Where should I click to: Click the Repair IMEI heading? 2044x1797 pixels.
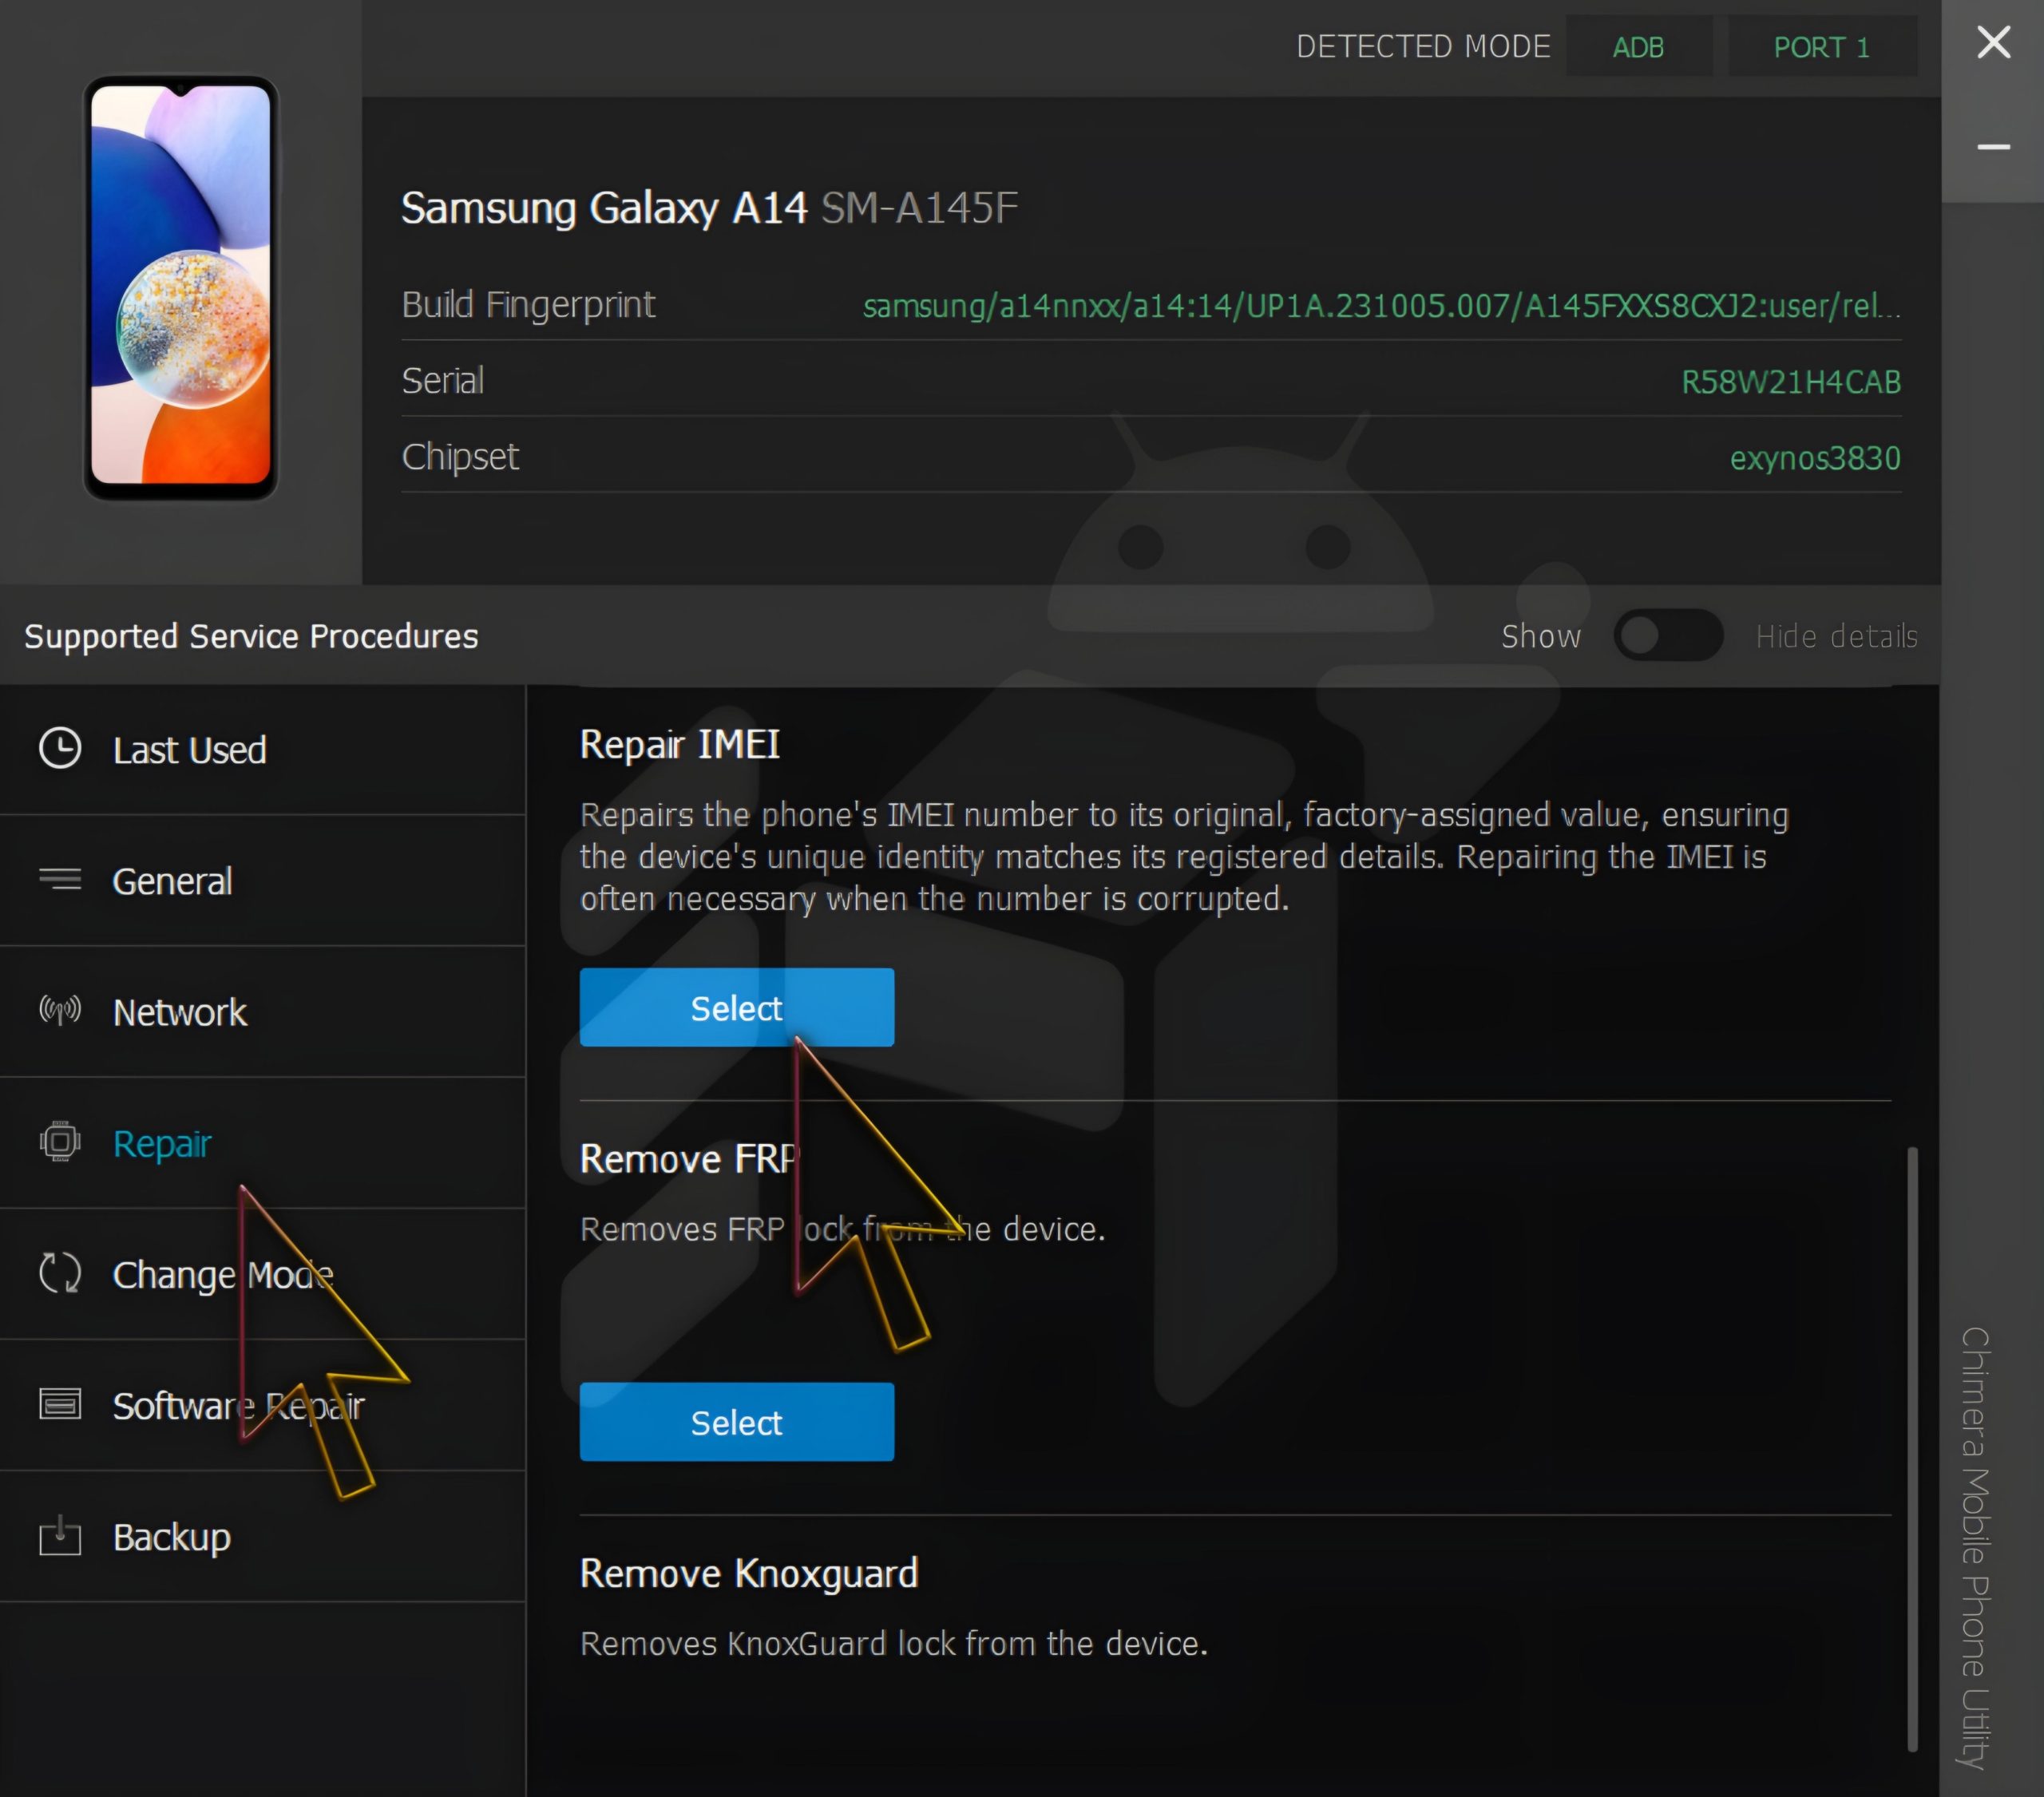tap(680, 744)
